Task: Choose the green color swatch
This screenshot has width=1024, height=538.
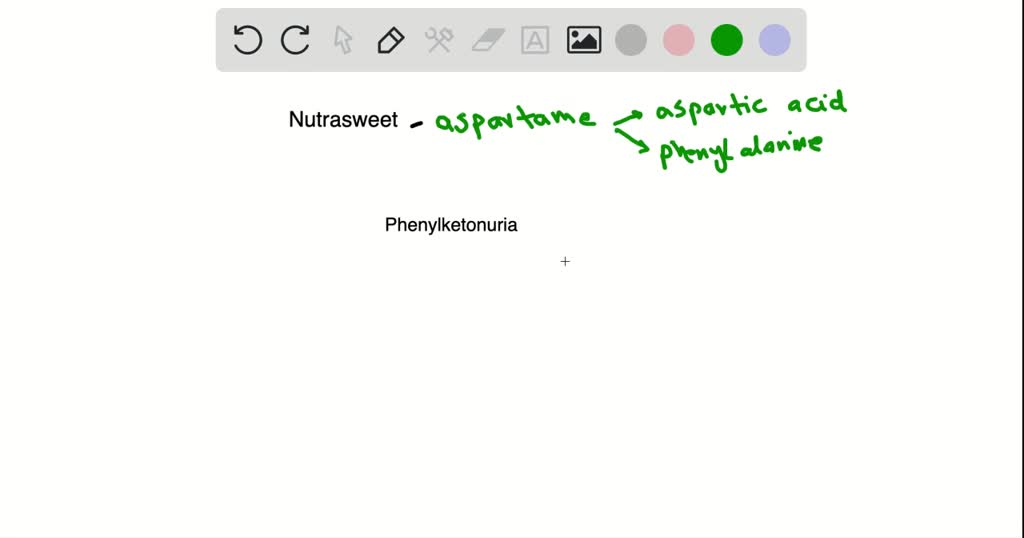Action: [x=727, y=40]
